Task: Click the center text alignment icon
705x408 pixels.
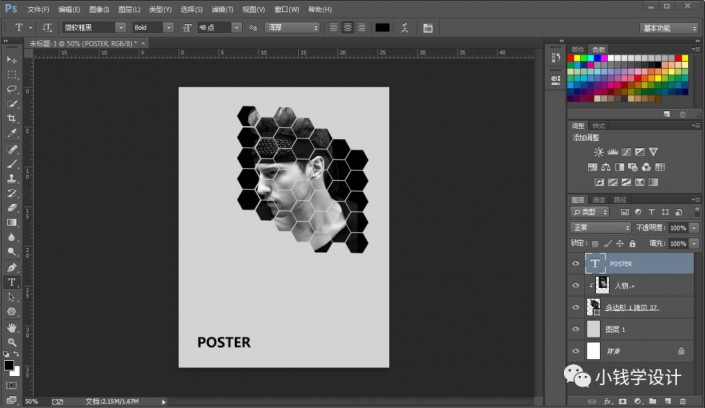Action: click(346, 27)
